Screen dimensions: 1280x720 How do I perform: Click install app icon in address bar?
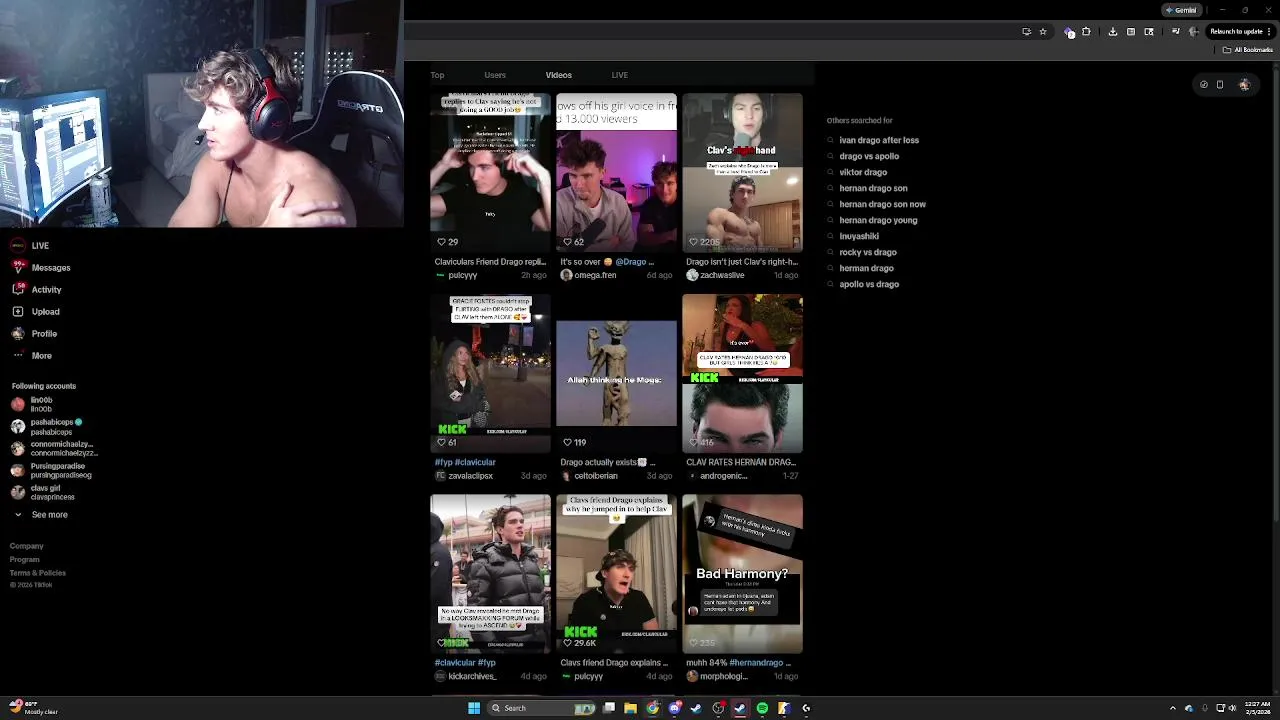tap(1026, 32)
